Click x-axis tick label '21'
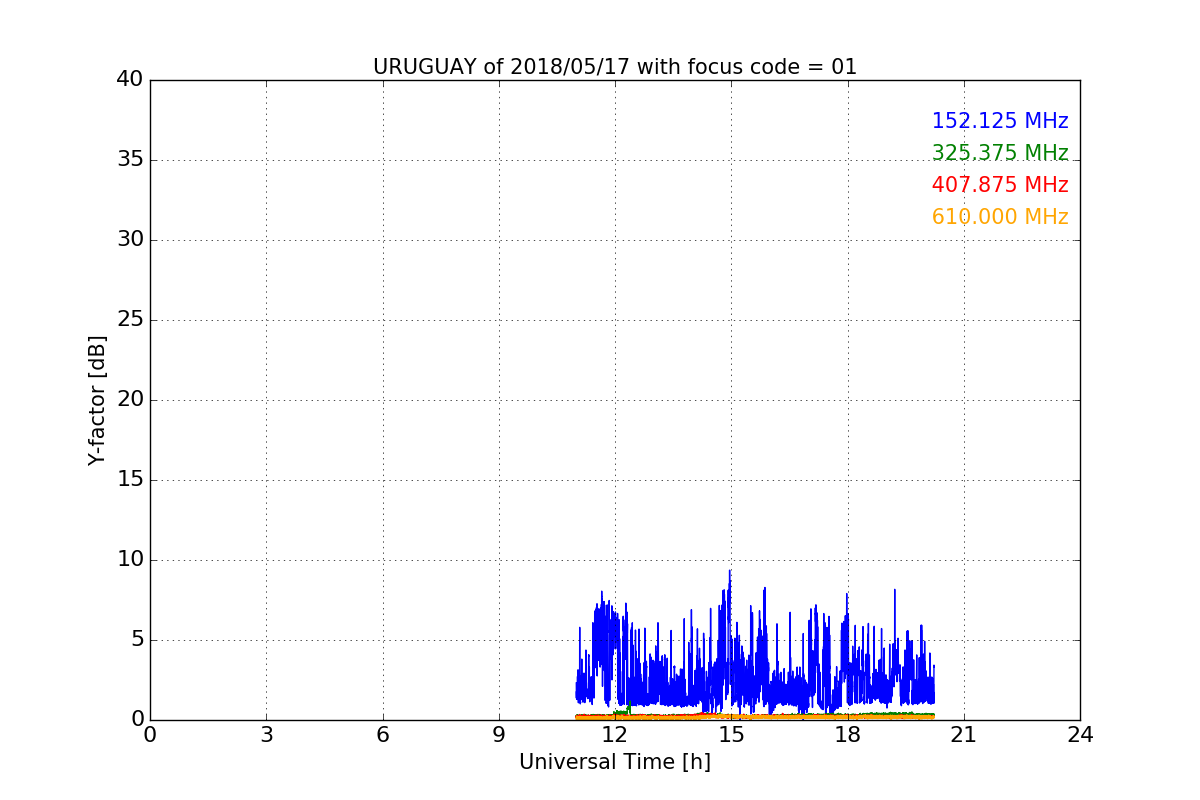The width and height of the screenshot is (1200, 800). [964, 734]
